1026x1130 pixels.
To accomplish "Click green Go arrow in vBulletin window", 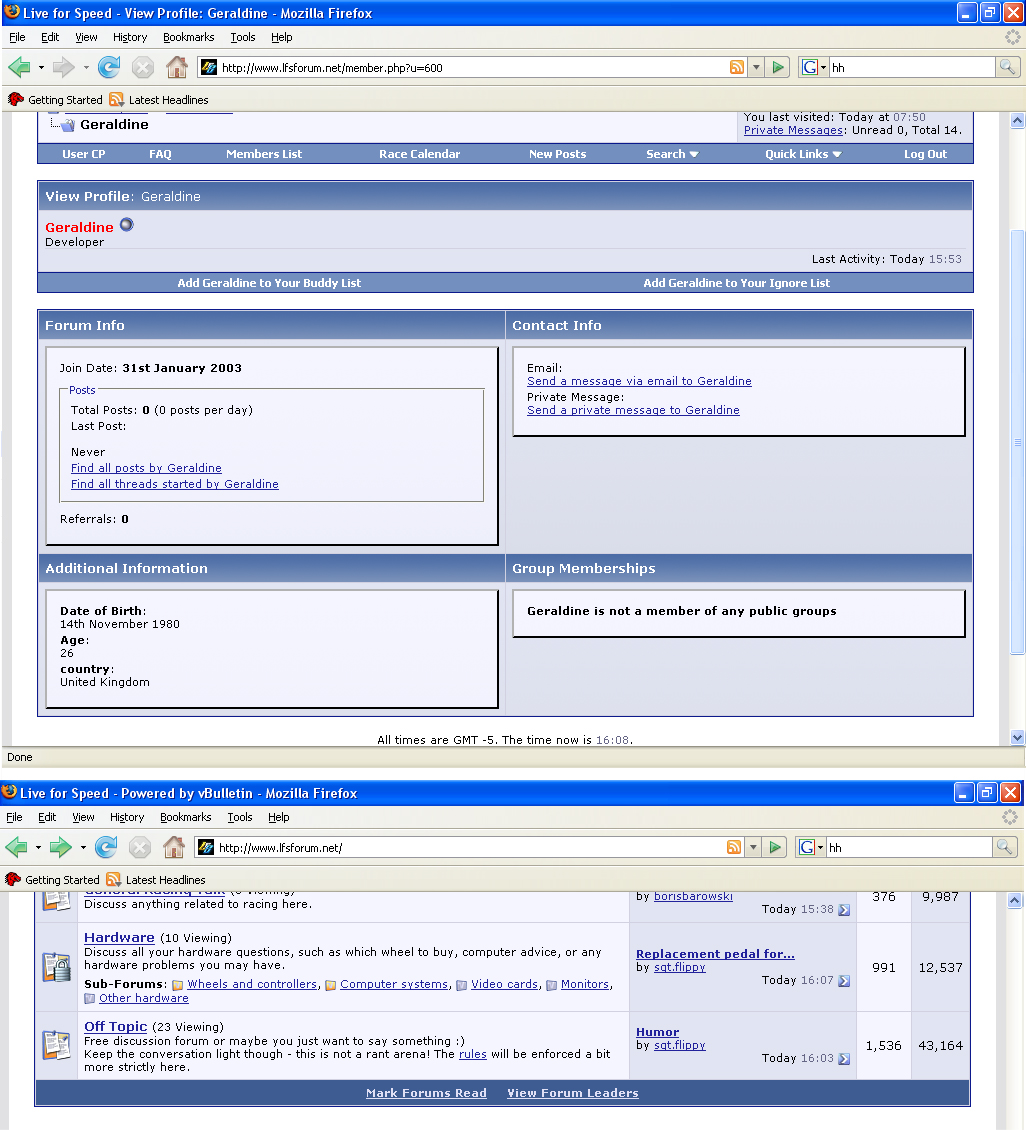I will coord(775,848).
